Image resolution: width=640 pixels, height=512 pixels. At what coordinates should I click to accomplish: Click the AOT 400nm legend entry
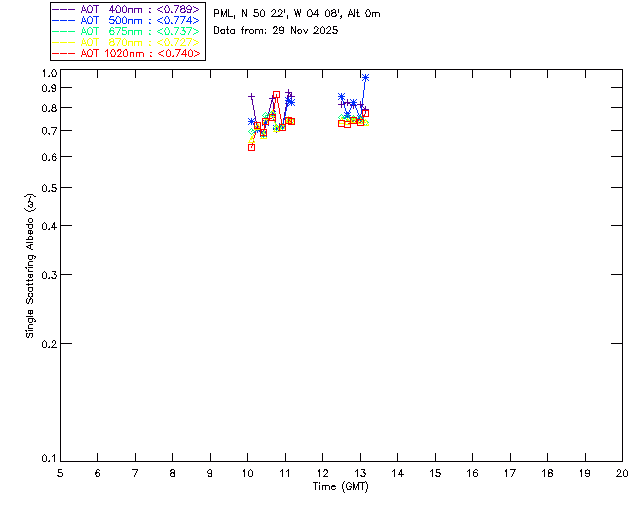coord(126,9)
